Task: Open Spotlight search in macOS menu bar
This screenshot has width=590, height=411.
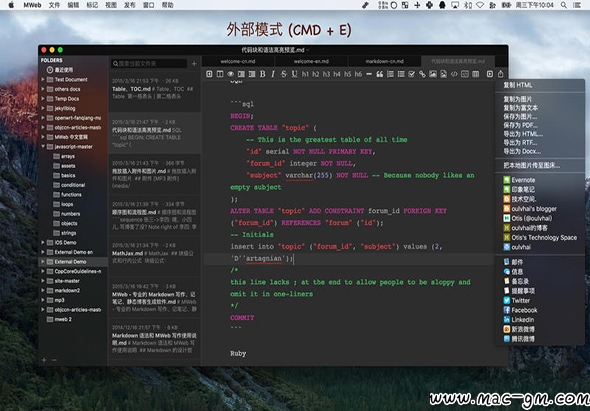Action: [564, 5]
